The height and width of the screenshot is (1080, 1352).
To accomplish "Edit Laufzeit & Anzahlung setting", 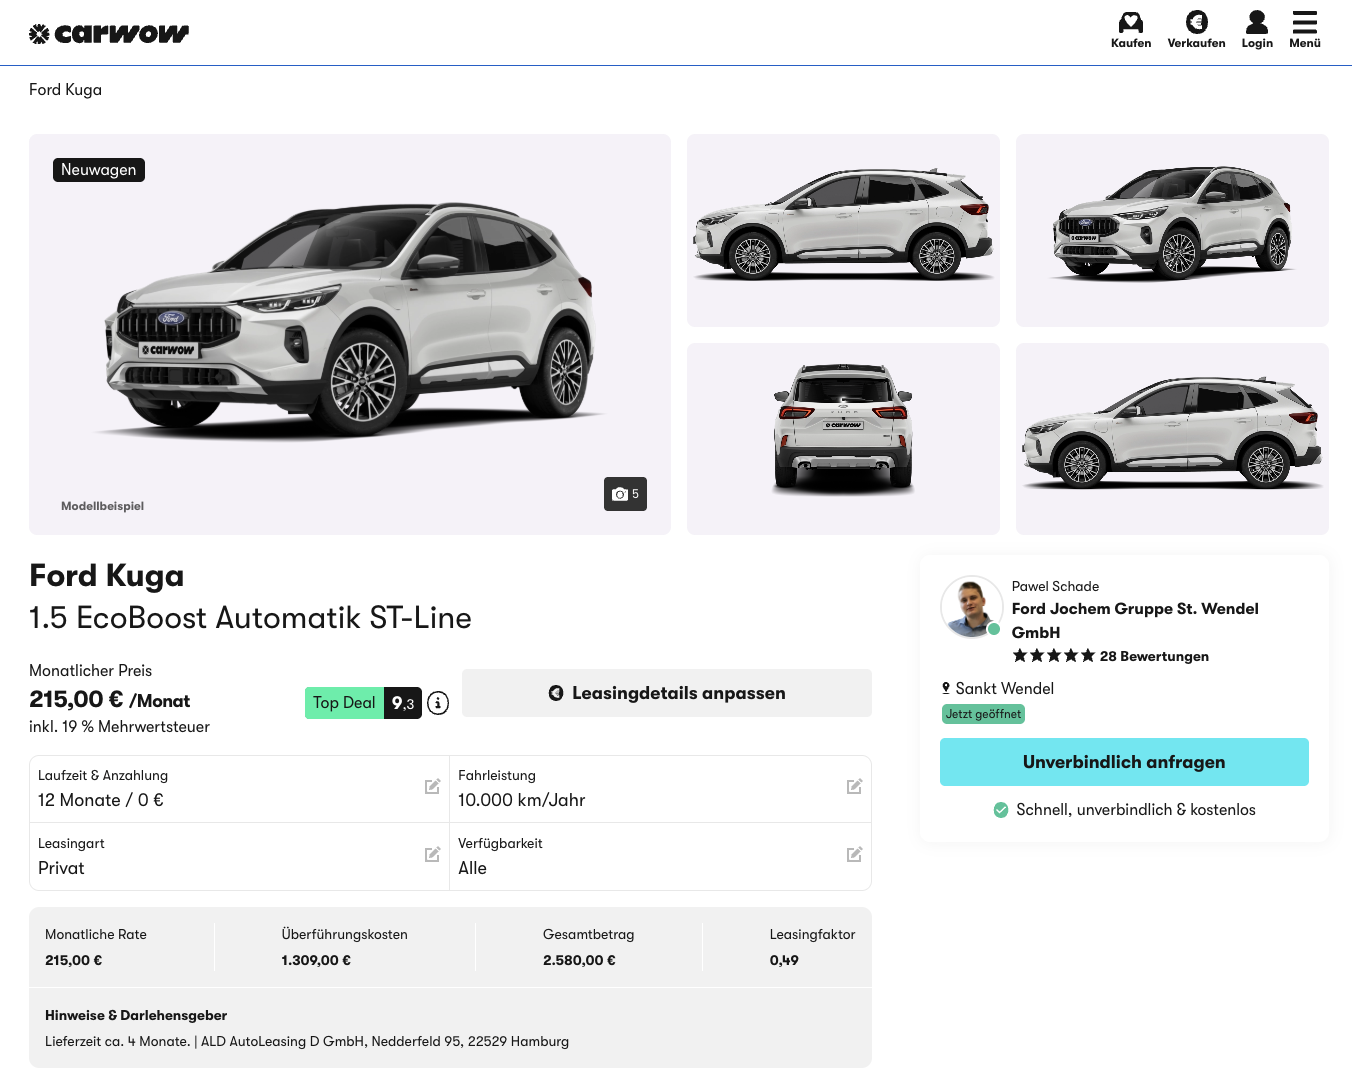I will pyautogui.click(x=432, y=787).
